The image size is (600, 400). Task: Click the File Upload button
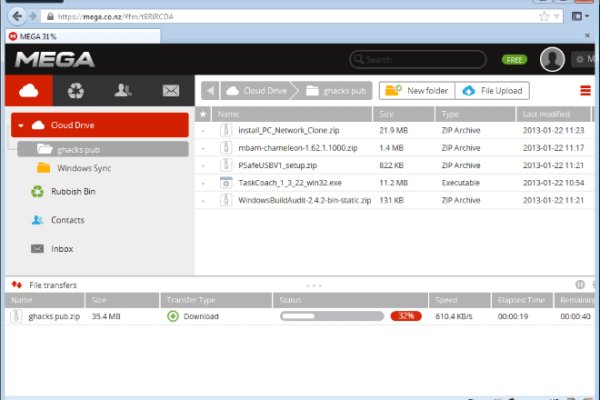pos(495,91)
